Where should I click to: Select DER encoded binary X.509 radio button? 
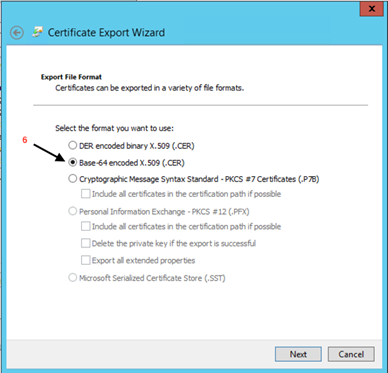pos(72,145)
